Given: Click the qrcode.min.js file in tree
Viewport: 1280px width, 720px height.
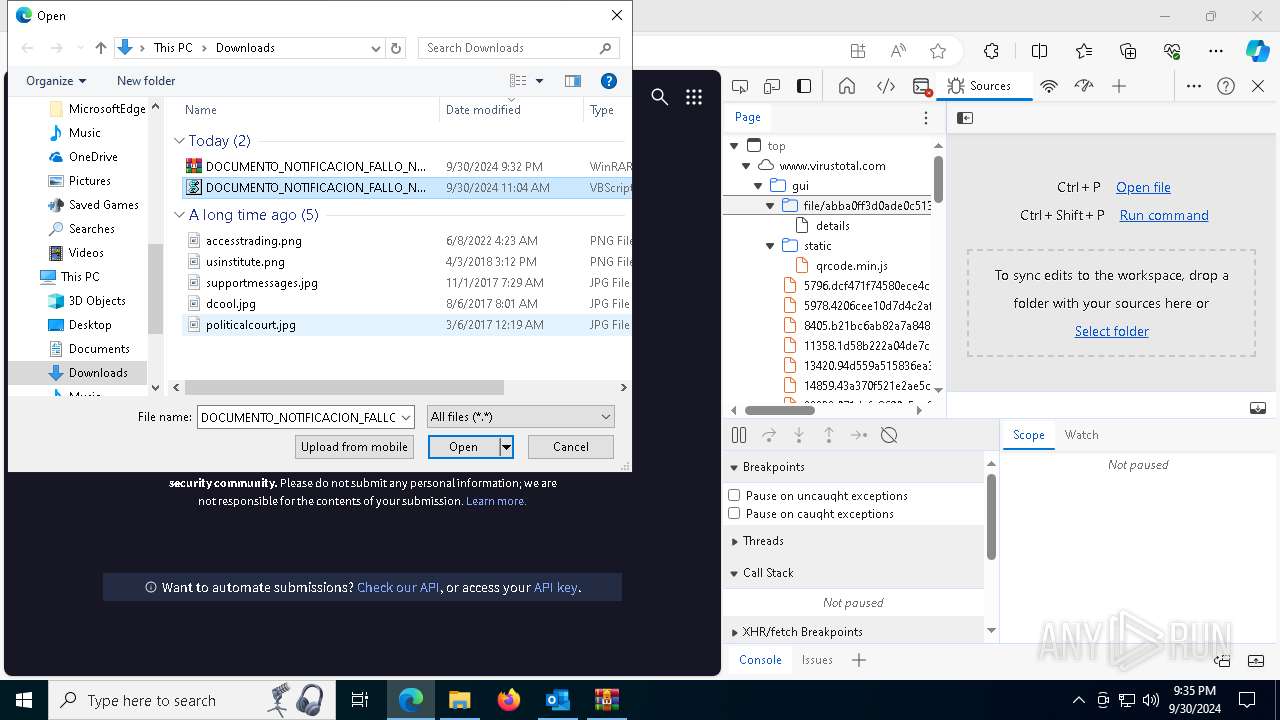Looking at the screenshot, I should tap(851, 266).
